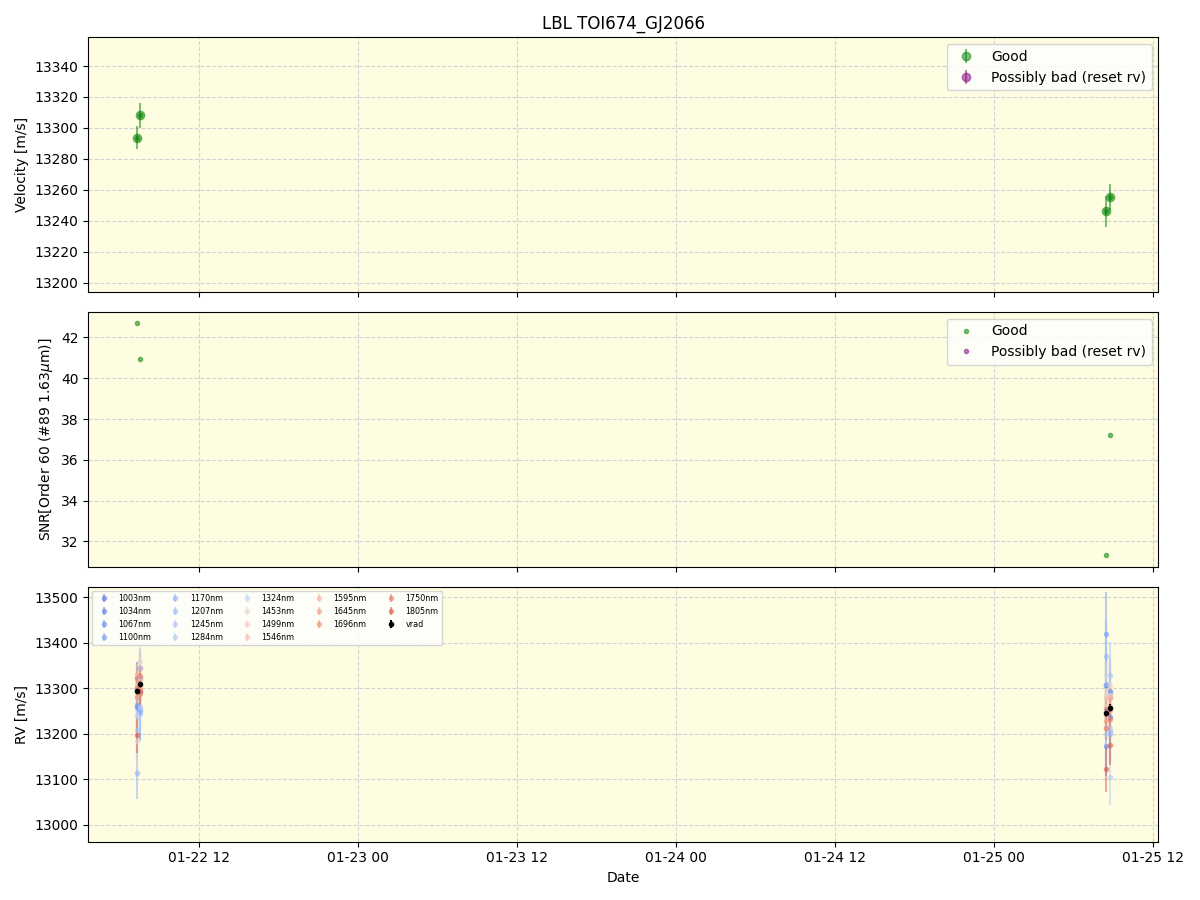Viewport: 1200px width, 900px height.
Task: Click 'Possibly bad (reset rv)' in SNR legend
Action: pyautogui.click(x=1068, y=351)
